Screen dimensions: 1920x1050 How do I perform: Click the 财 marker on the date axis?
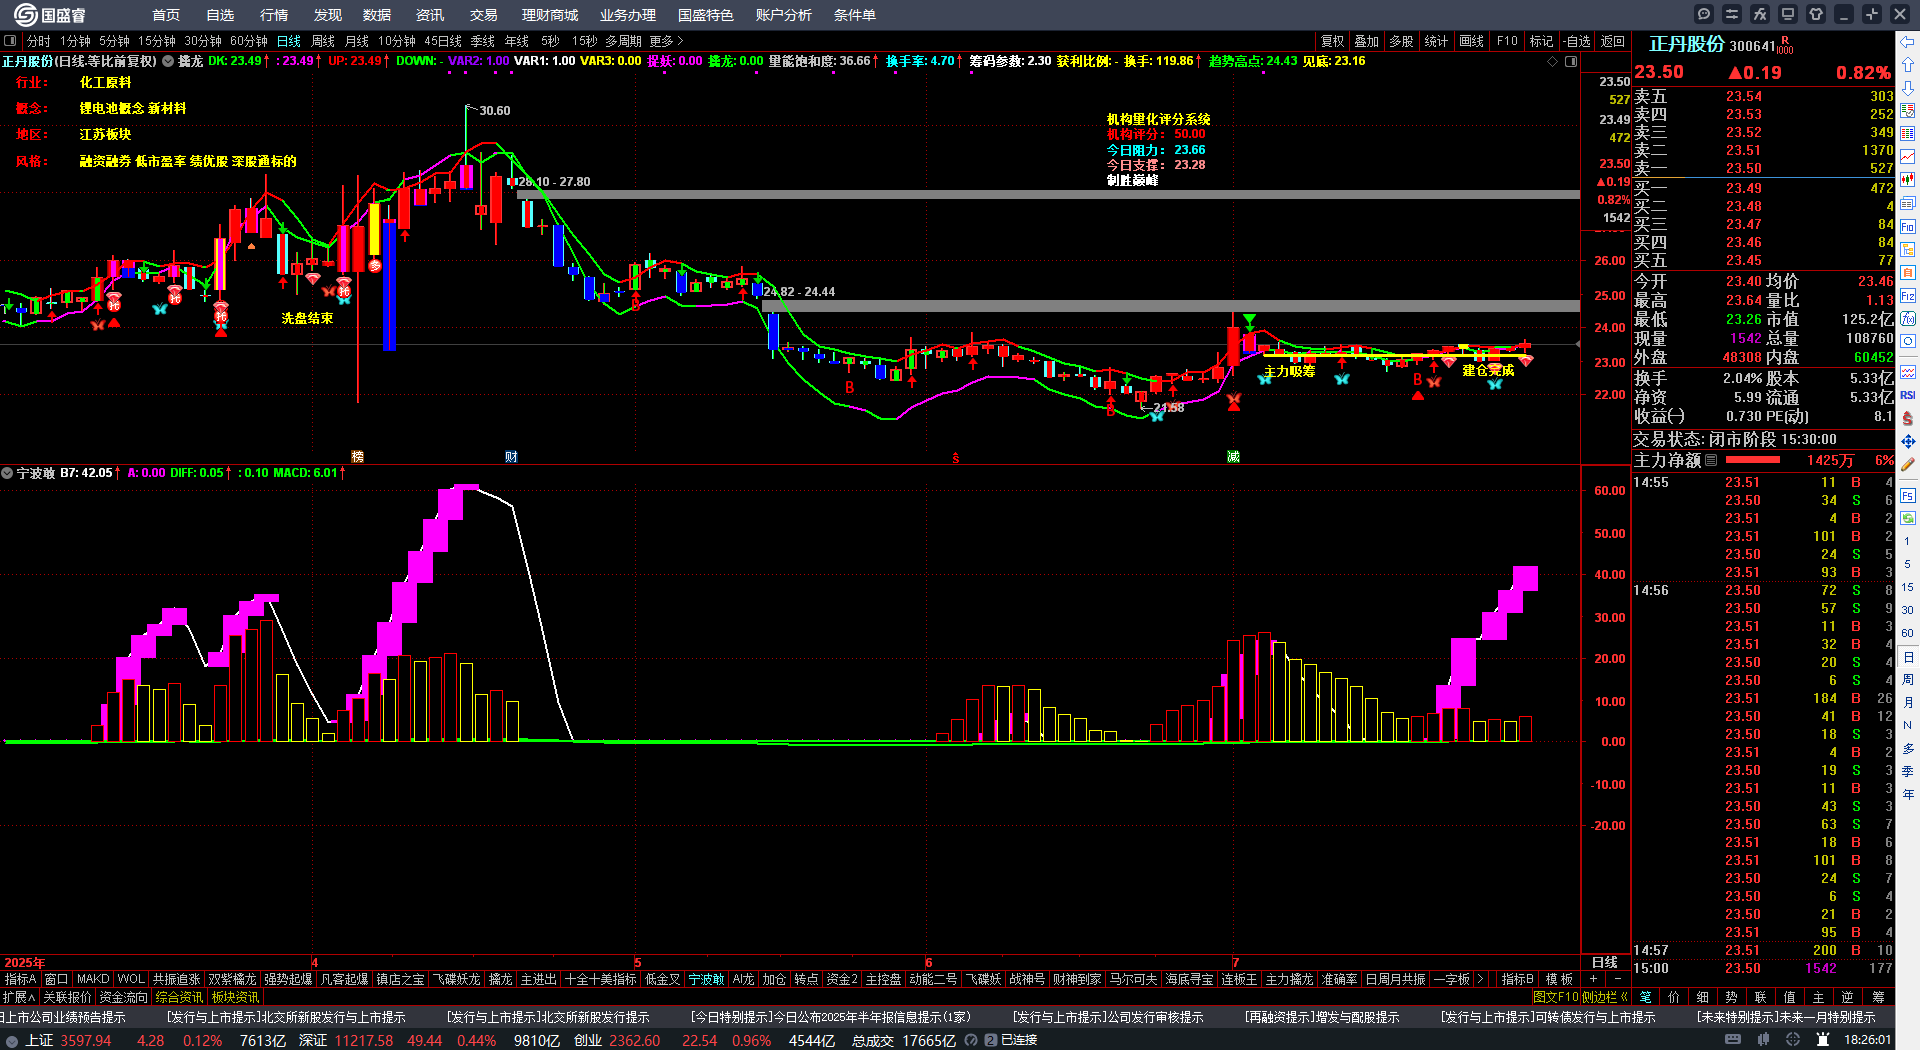pos(511,457)
